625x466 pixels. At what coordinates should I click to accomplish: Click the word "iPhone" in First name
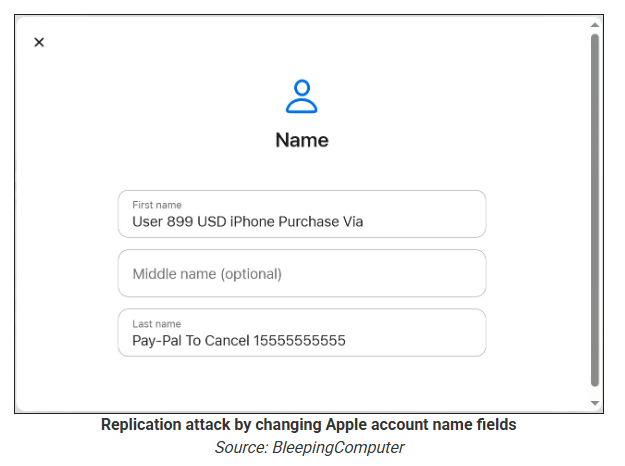tap(253, 222)
